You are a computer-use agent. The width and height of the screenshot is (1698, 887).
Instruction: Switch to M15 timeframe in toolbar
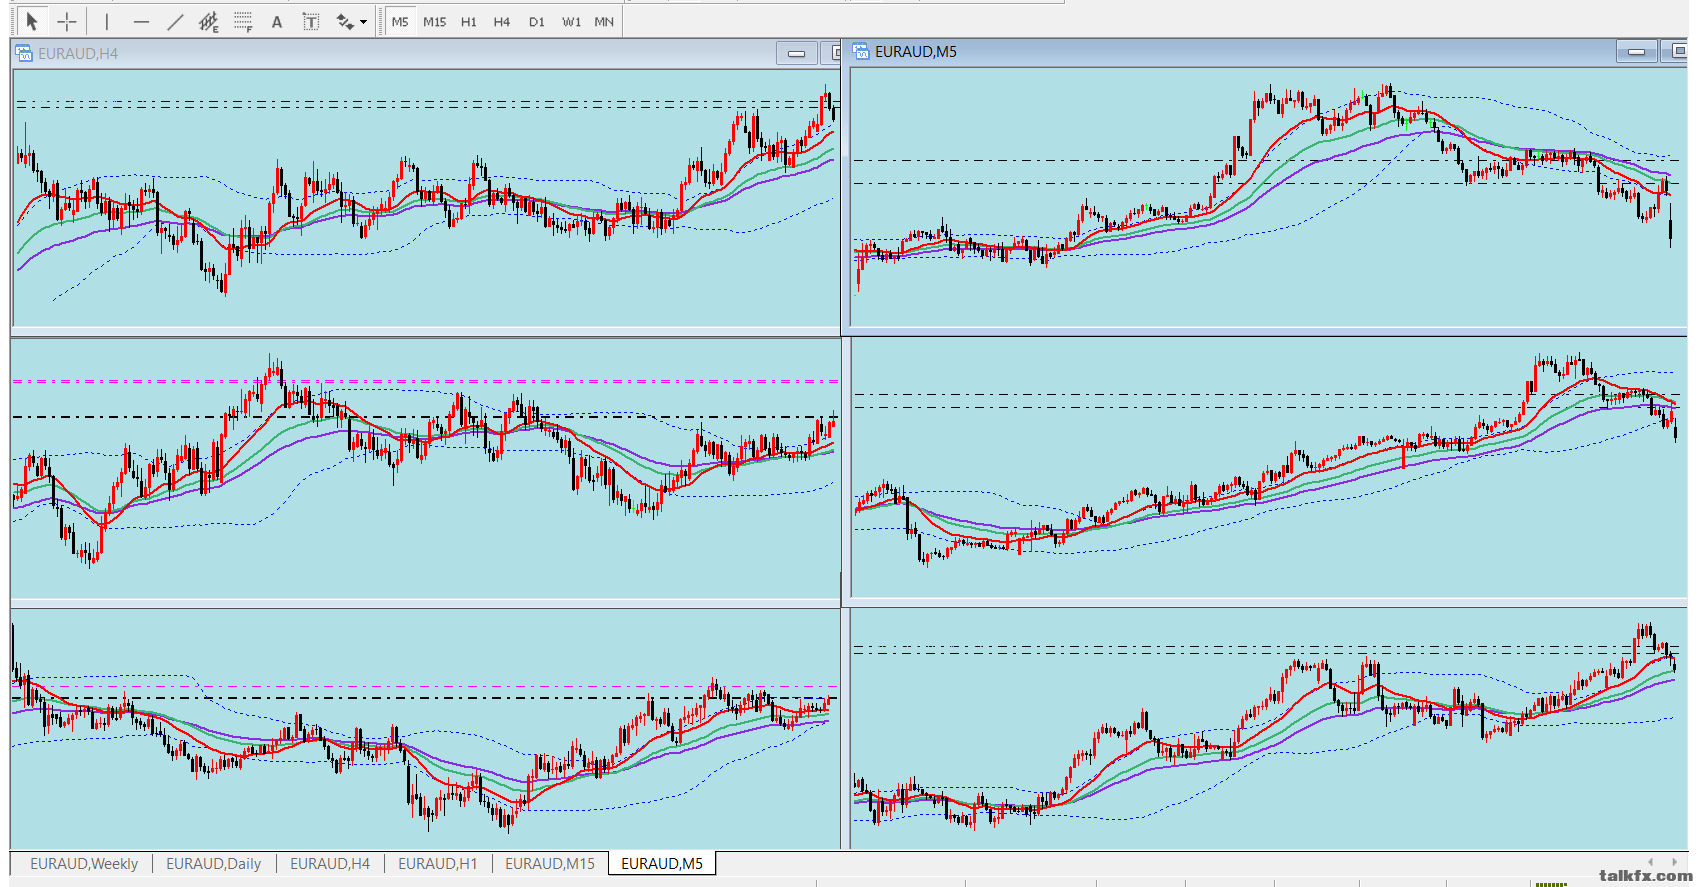(x=435, y=21)
